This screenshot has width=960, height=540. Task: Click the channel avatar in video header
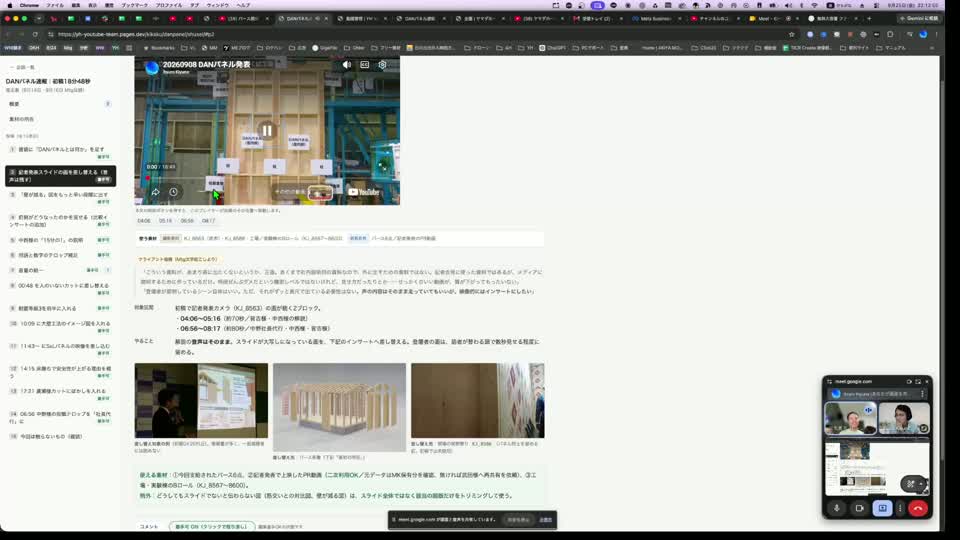click(x=151, y=67)
